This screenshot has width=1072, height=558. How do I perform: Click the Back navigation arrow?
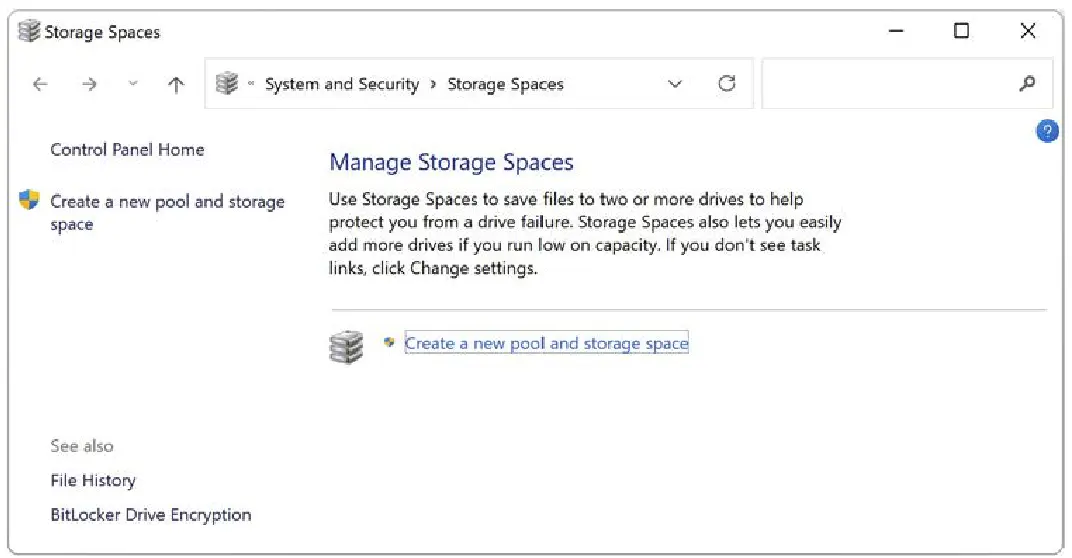click(40, 85)
